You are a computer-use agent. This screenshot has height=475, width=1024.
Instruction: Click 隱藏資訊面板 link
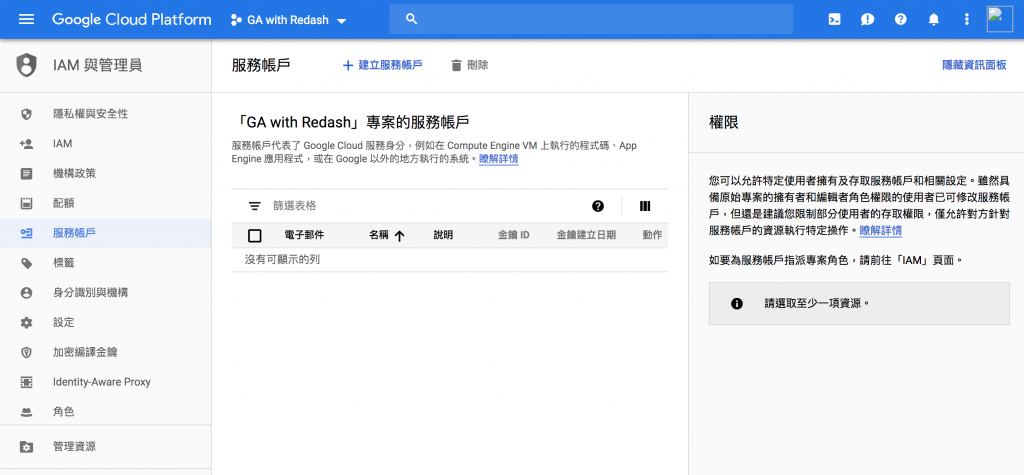pos(974,65)
